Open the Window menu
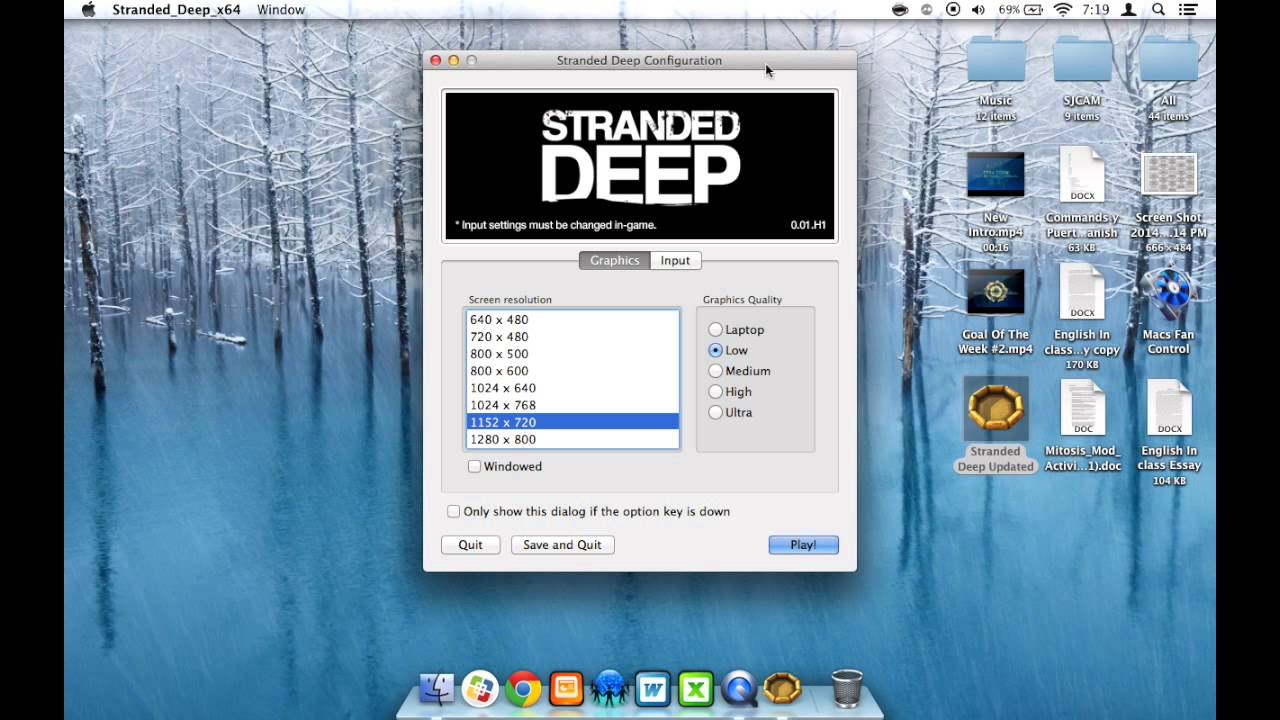The image size is (1280, 720). 281,10
